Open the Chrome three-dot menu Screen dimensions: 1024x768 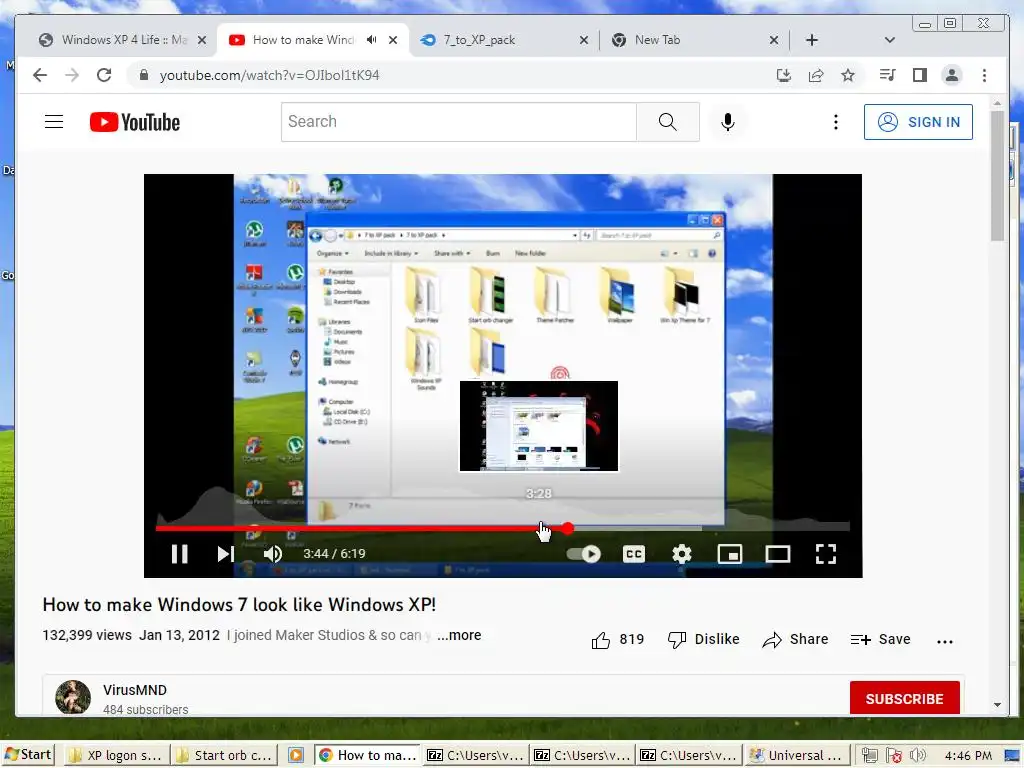click(x=984, y=75)
